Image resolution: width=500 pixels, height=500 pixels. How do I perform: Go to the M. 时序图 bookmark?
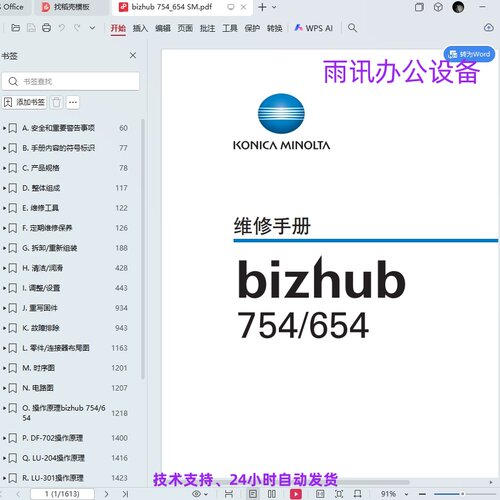click(x=38, y=368)
